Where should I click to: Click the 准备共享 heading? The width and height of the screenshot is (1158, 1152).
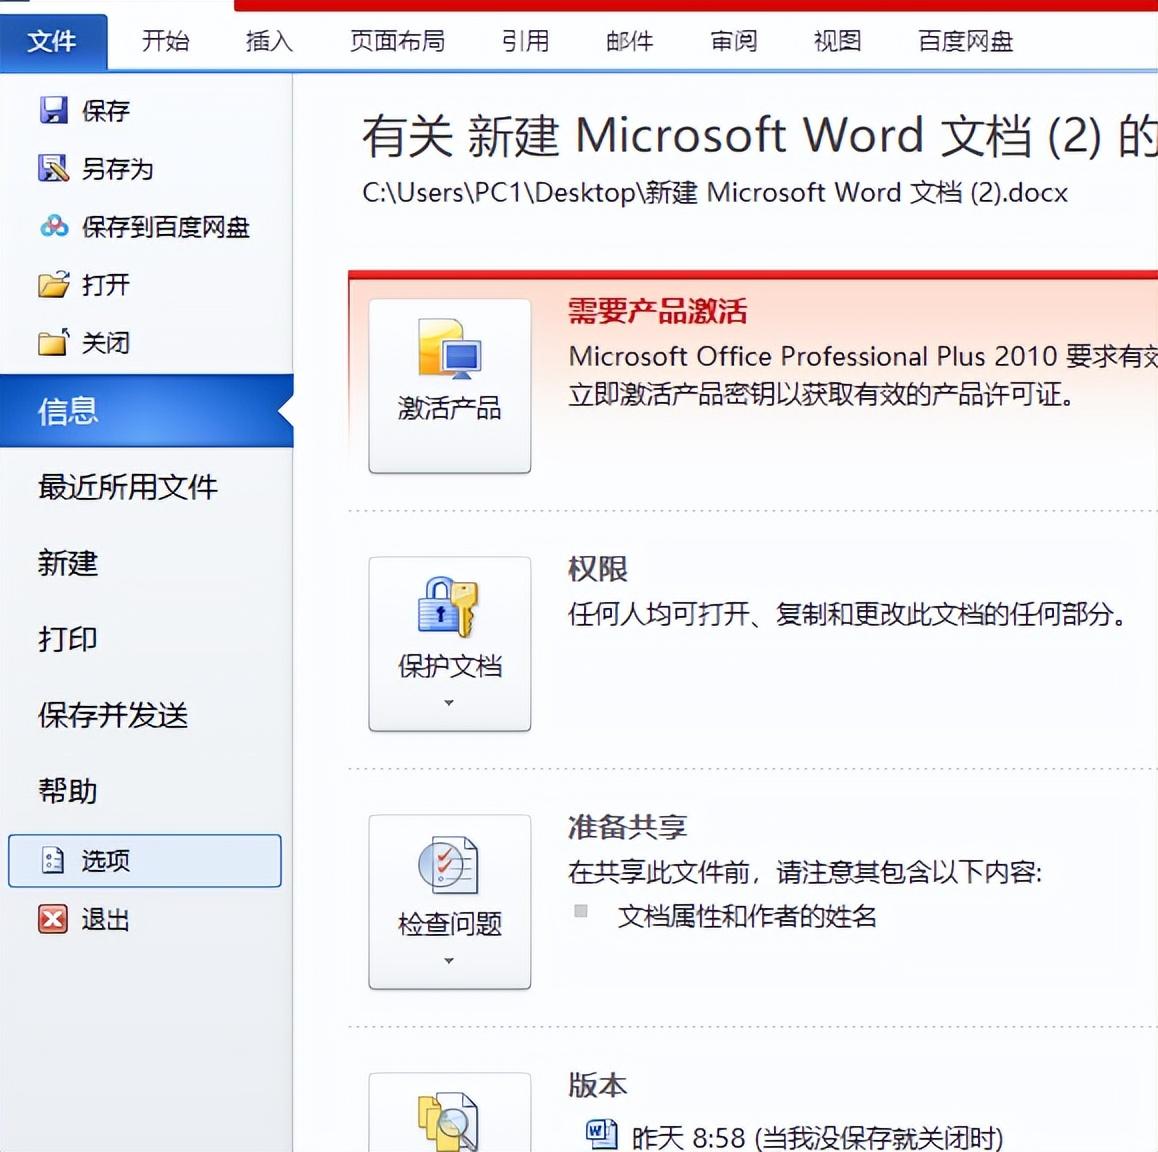click(627, 827)
